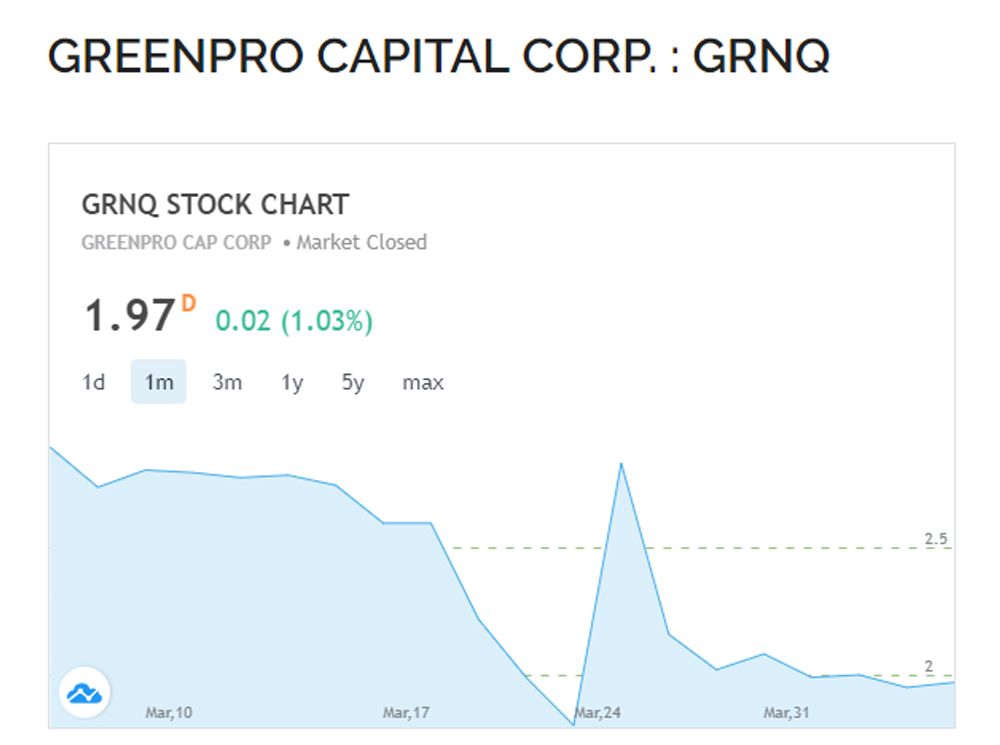Show max price history range
The width and height of the screenshot is (1000, 745).
click(422, 382)
